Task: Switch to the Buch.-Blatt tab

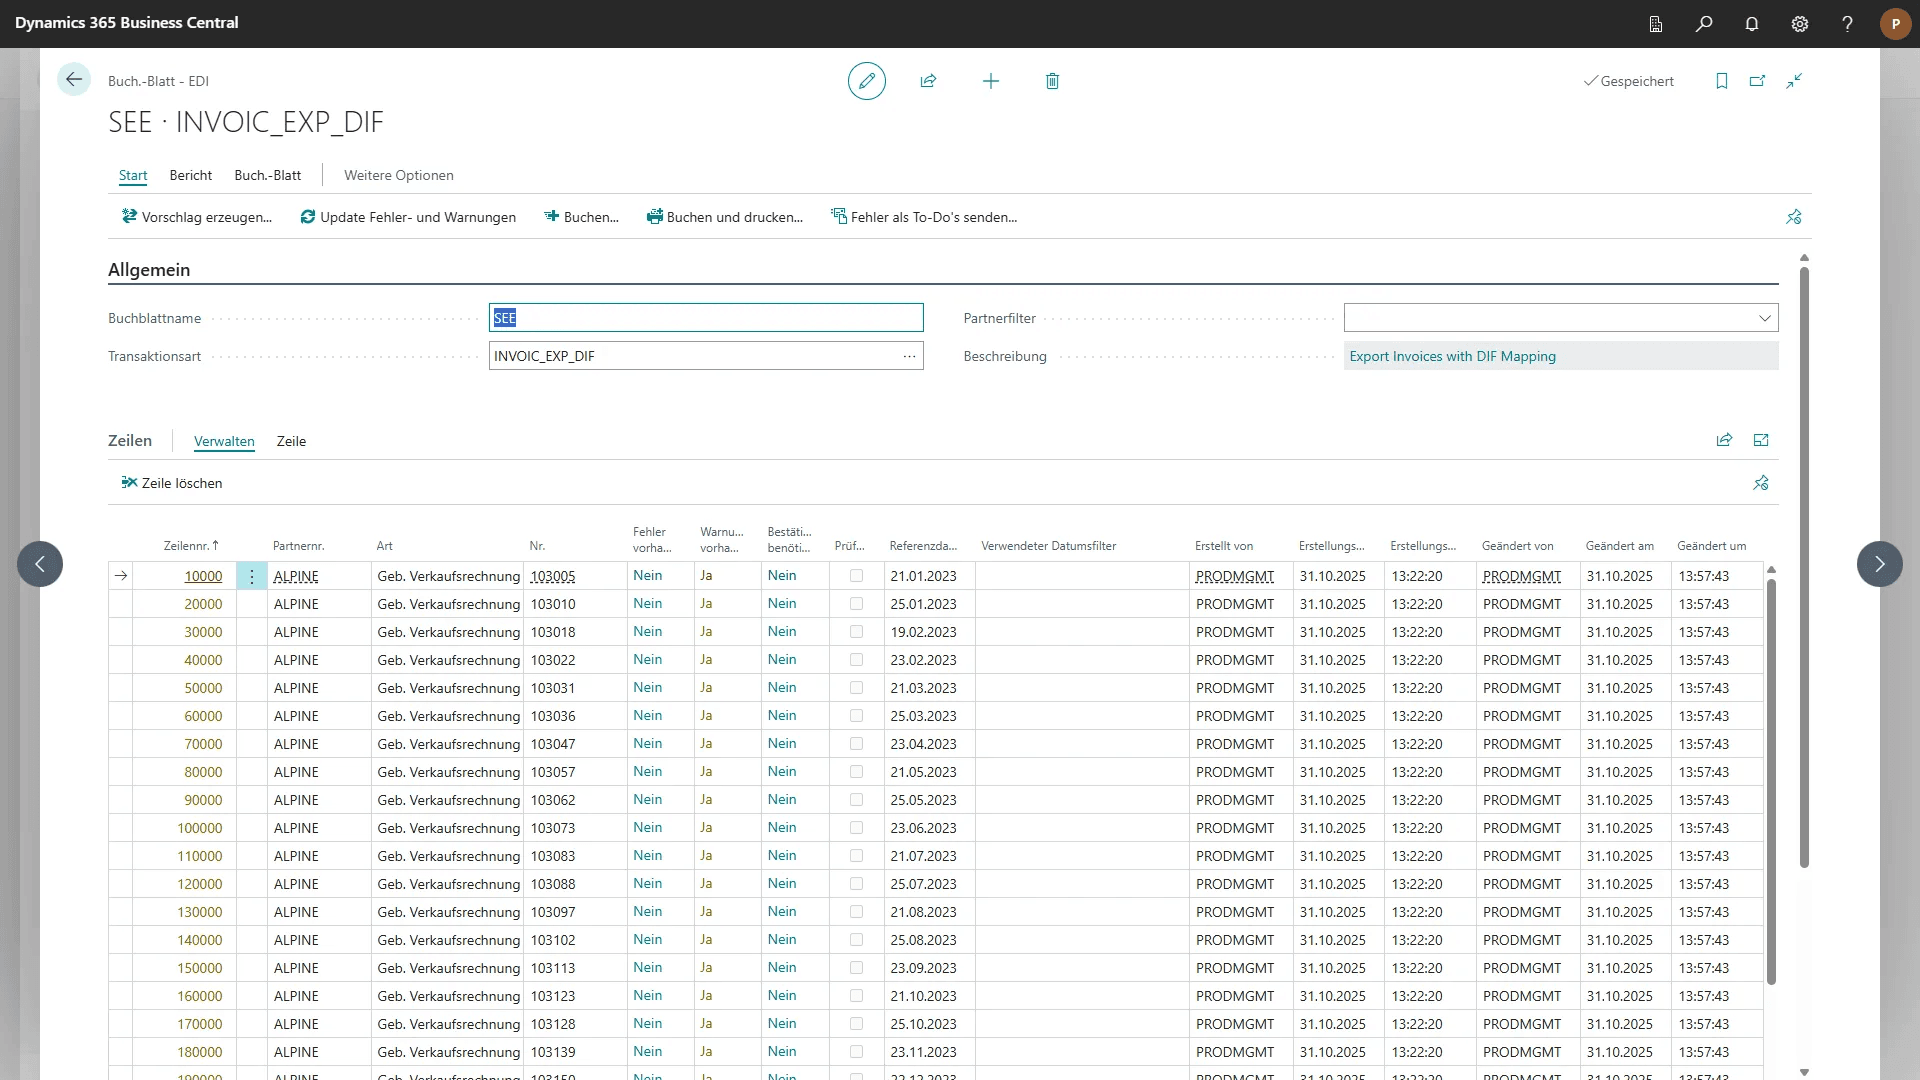Action: point(267,175)
